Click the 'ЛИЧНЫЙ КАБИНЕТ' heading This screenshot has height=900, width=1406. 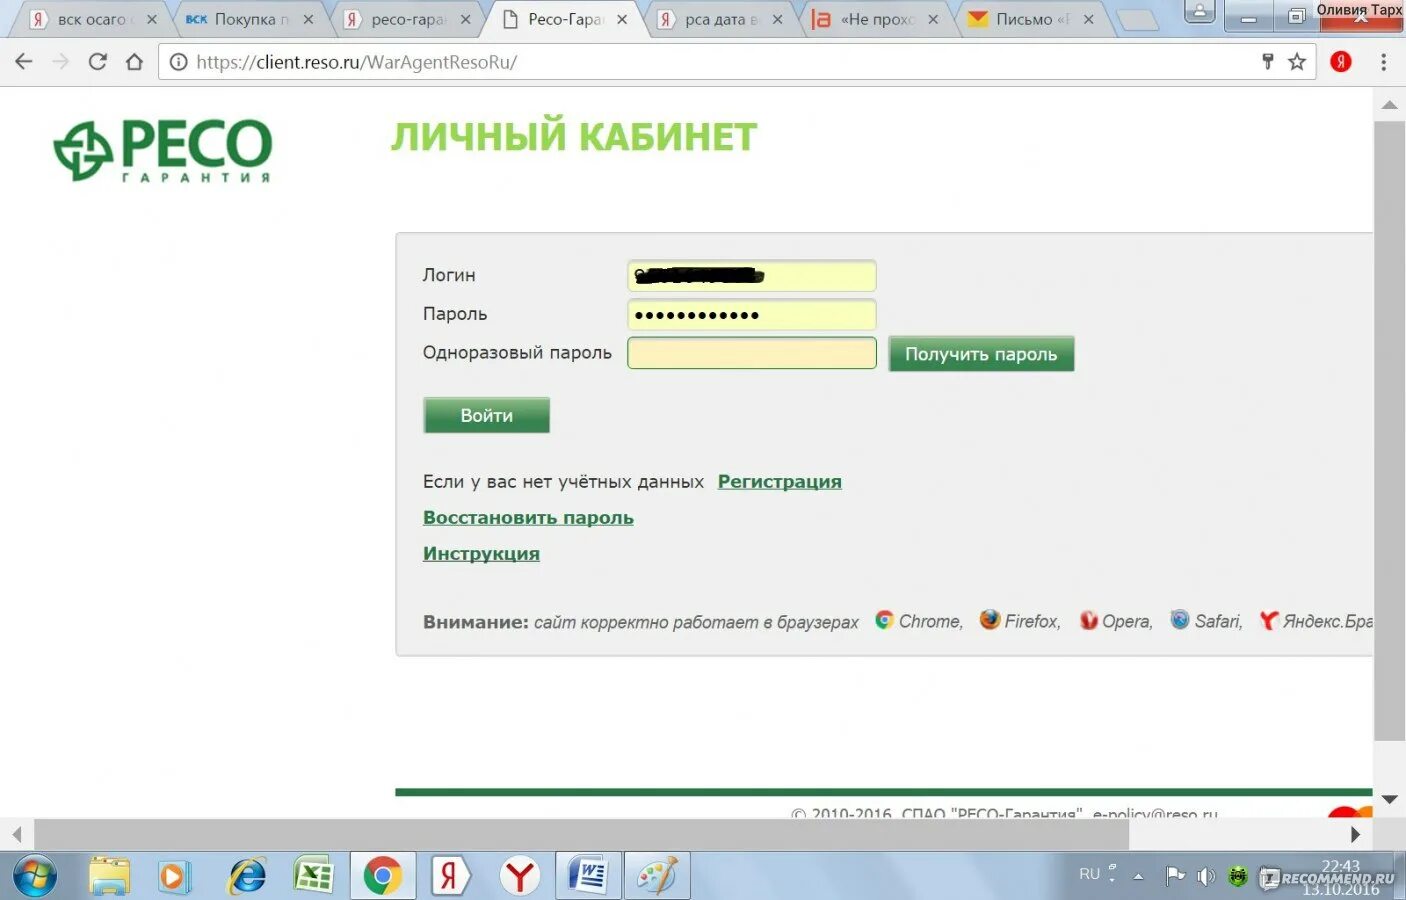(574, 137)
